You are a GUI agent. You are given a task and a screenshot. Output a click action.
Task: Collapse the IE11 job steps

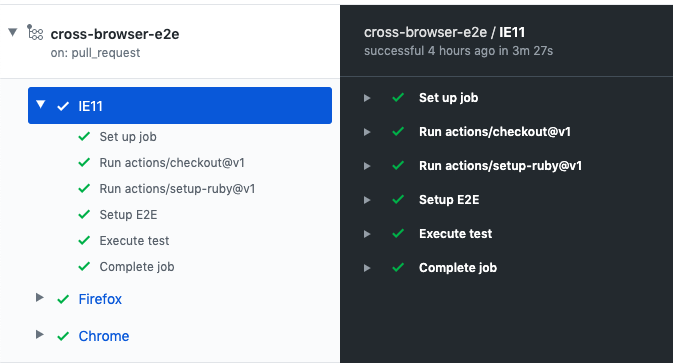tap(40, 104)
